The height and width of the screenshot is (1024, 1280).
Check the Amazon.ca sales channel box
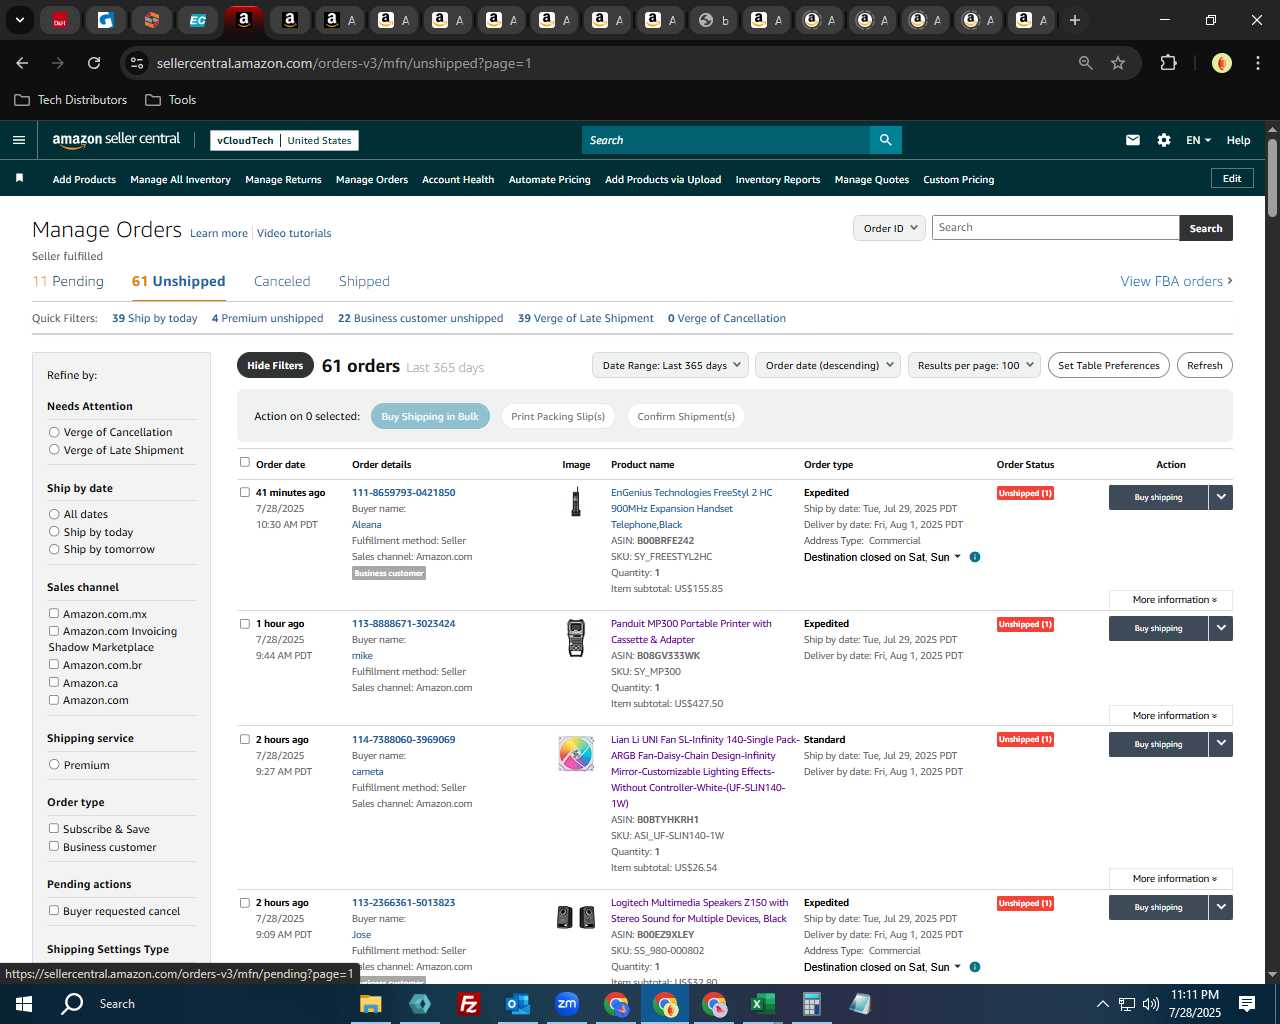54,683
